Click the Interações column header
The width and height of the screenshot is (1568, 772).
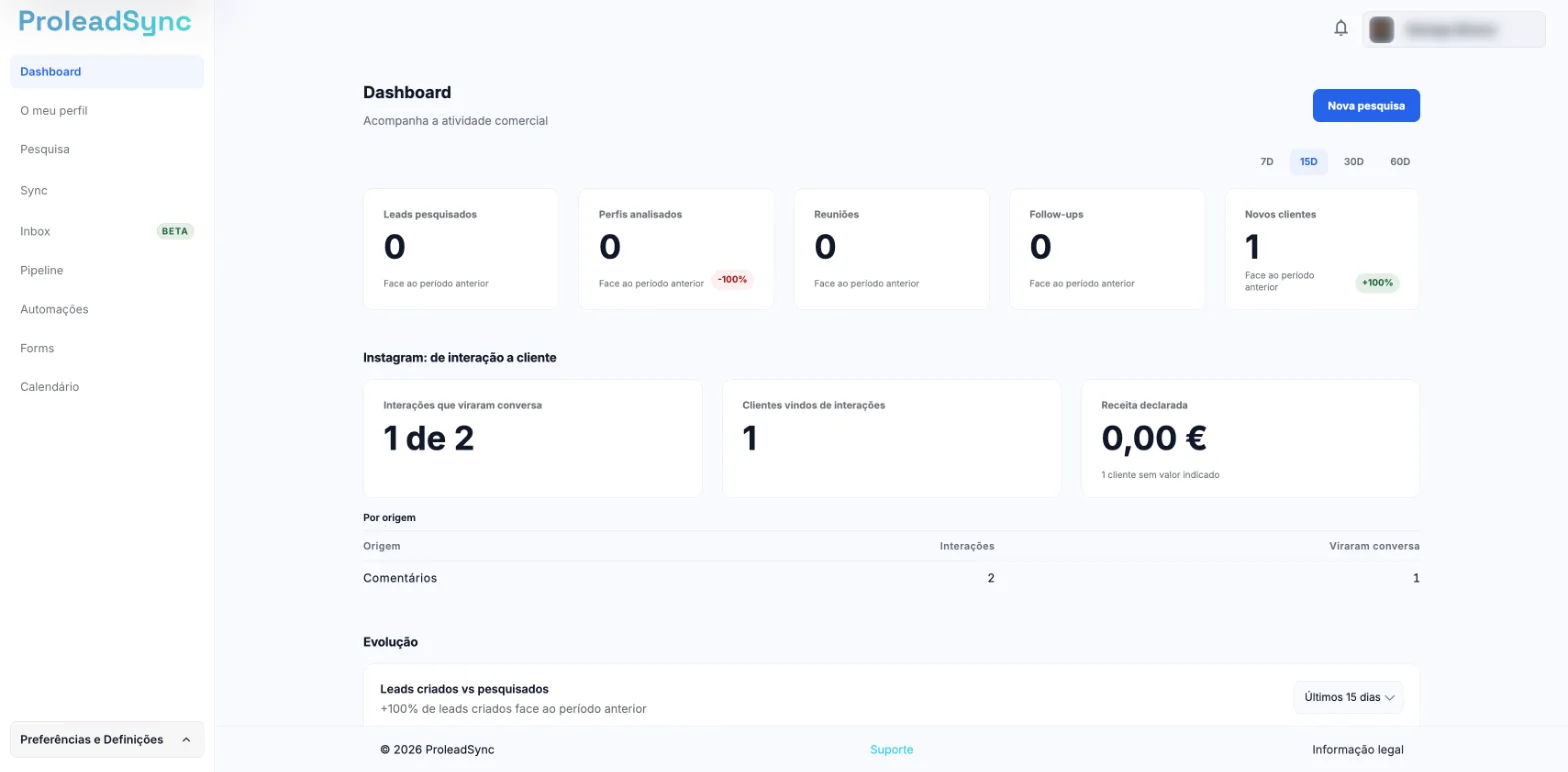(x=967, y=546)
